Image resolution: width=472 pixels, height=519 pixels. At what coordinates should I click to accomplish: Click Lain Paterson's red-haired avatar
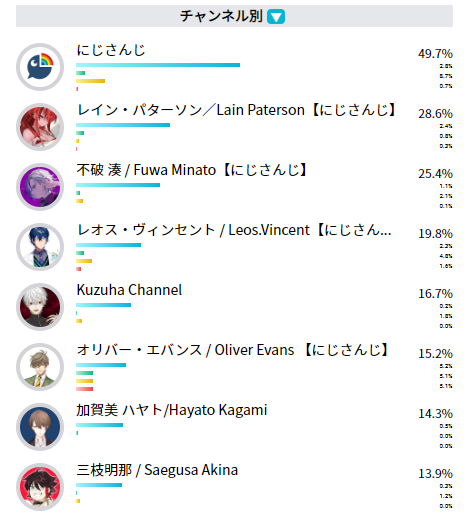[x=40, y=127]
